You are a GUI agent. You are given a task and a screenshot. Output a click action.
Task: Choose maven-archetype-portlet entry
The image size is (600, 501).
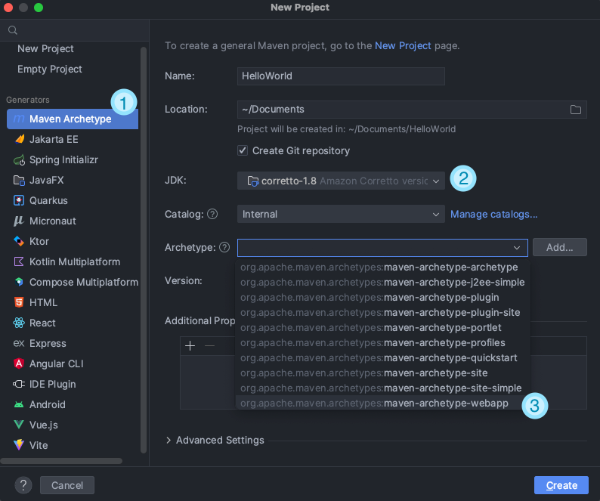(x=383, y=328)
